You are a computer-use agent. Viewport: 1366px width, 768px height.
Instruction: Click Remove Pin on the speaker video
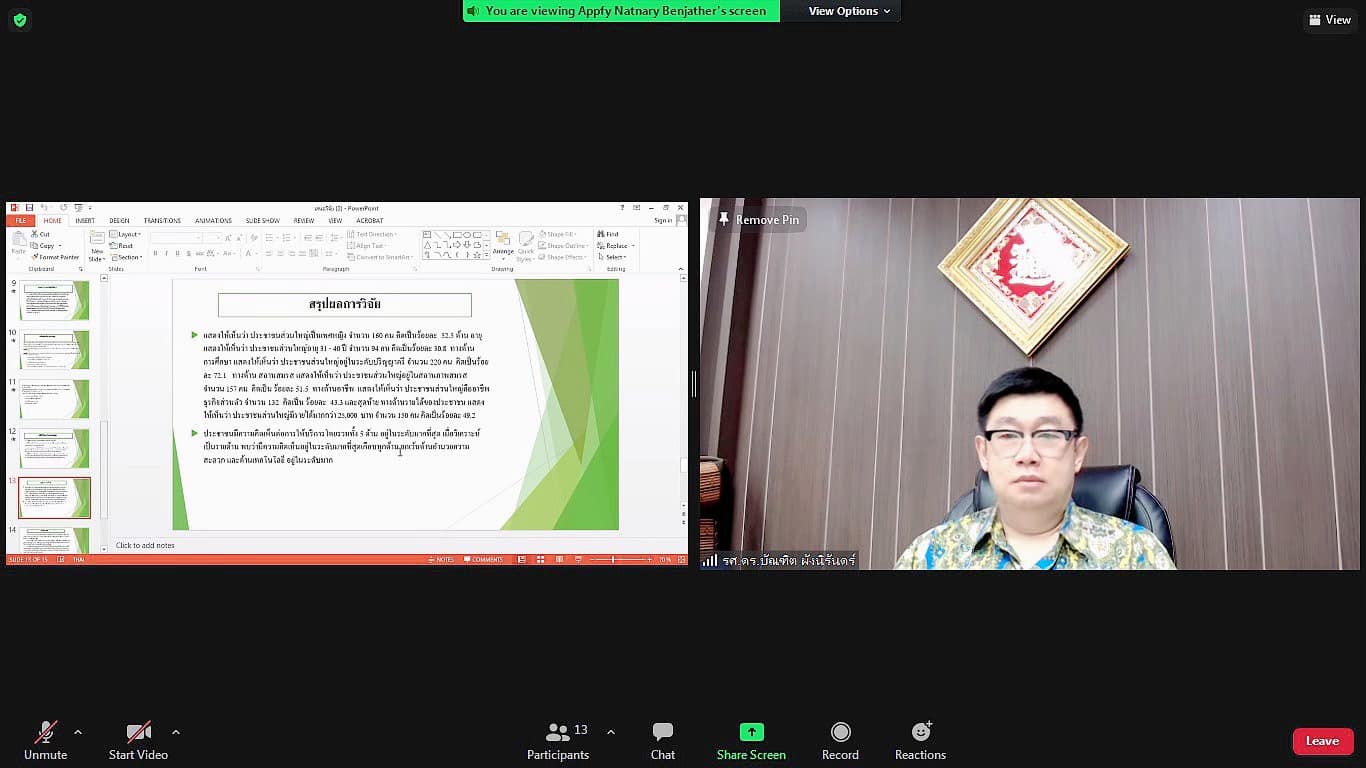(758, 220)
